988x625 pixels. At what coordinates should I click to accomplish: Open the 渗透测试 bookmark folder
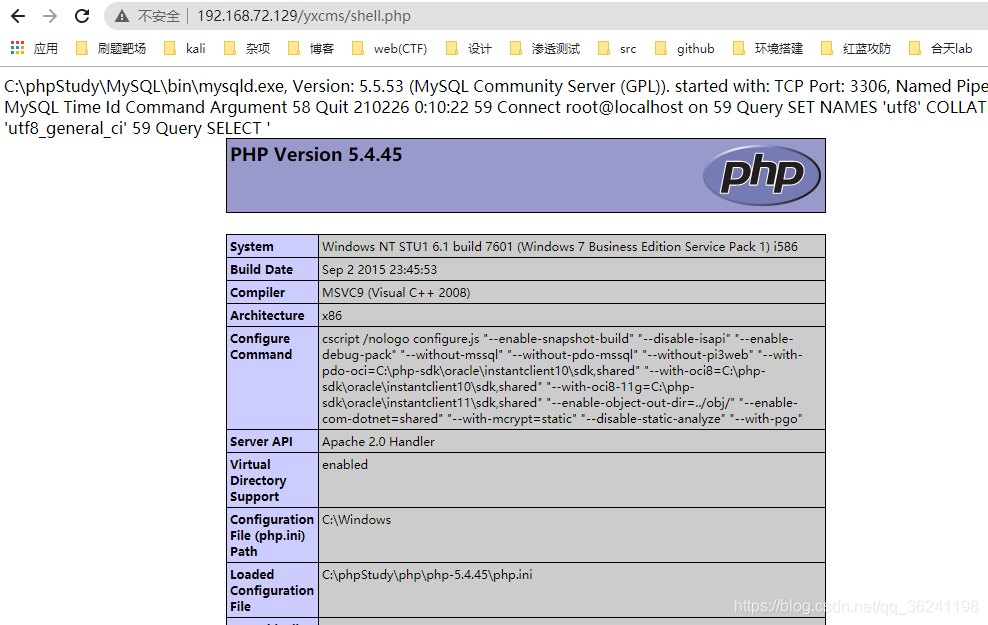coord(545,49)
